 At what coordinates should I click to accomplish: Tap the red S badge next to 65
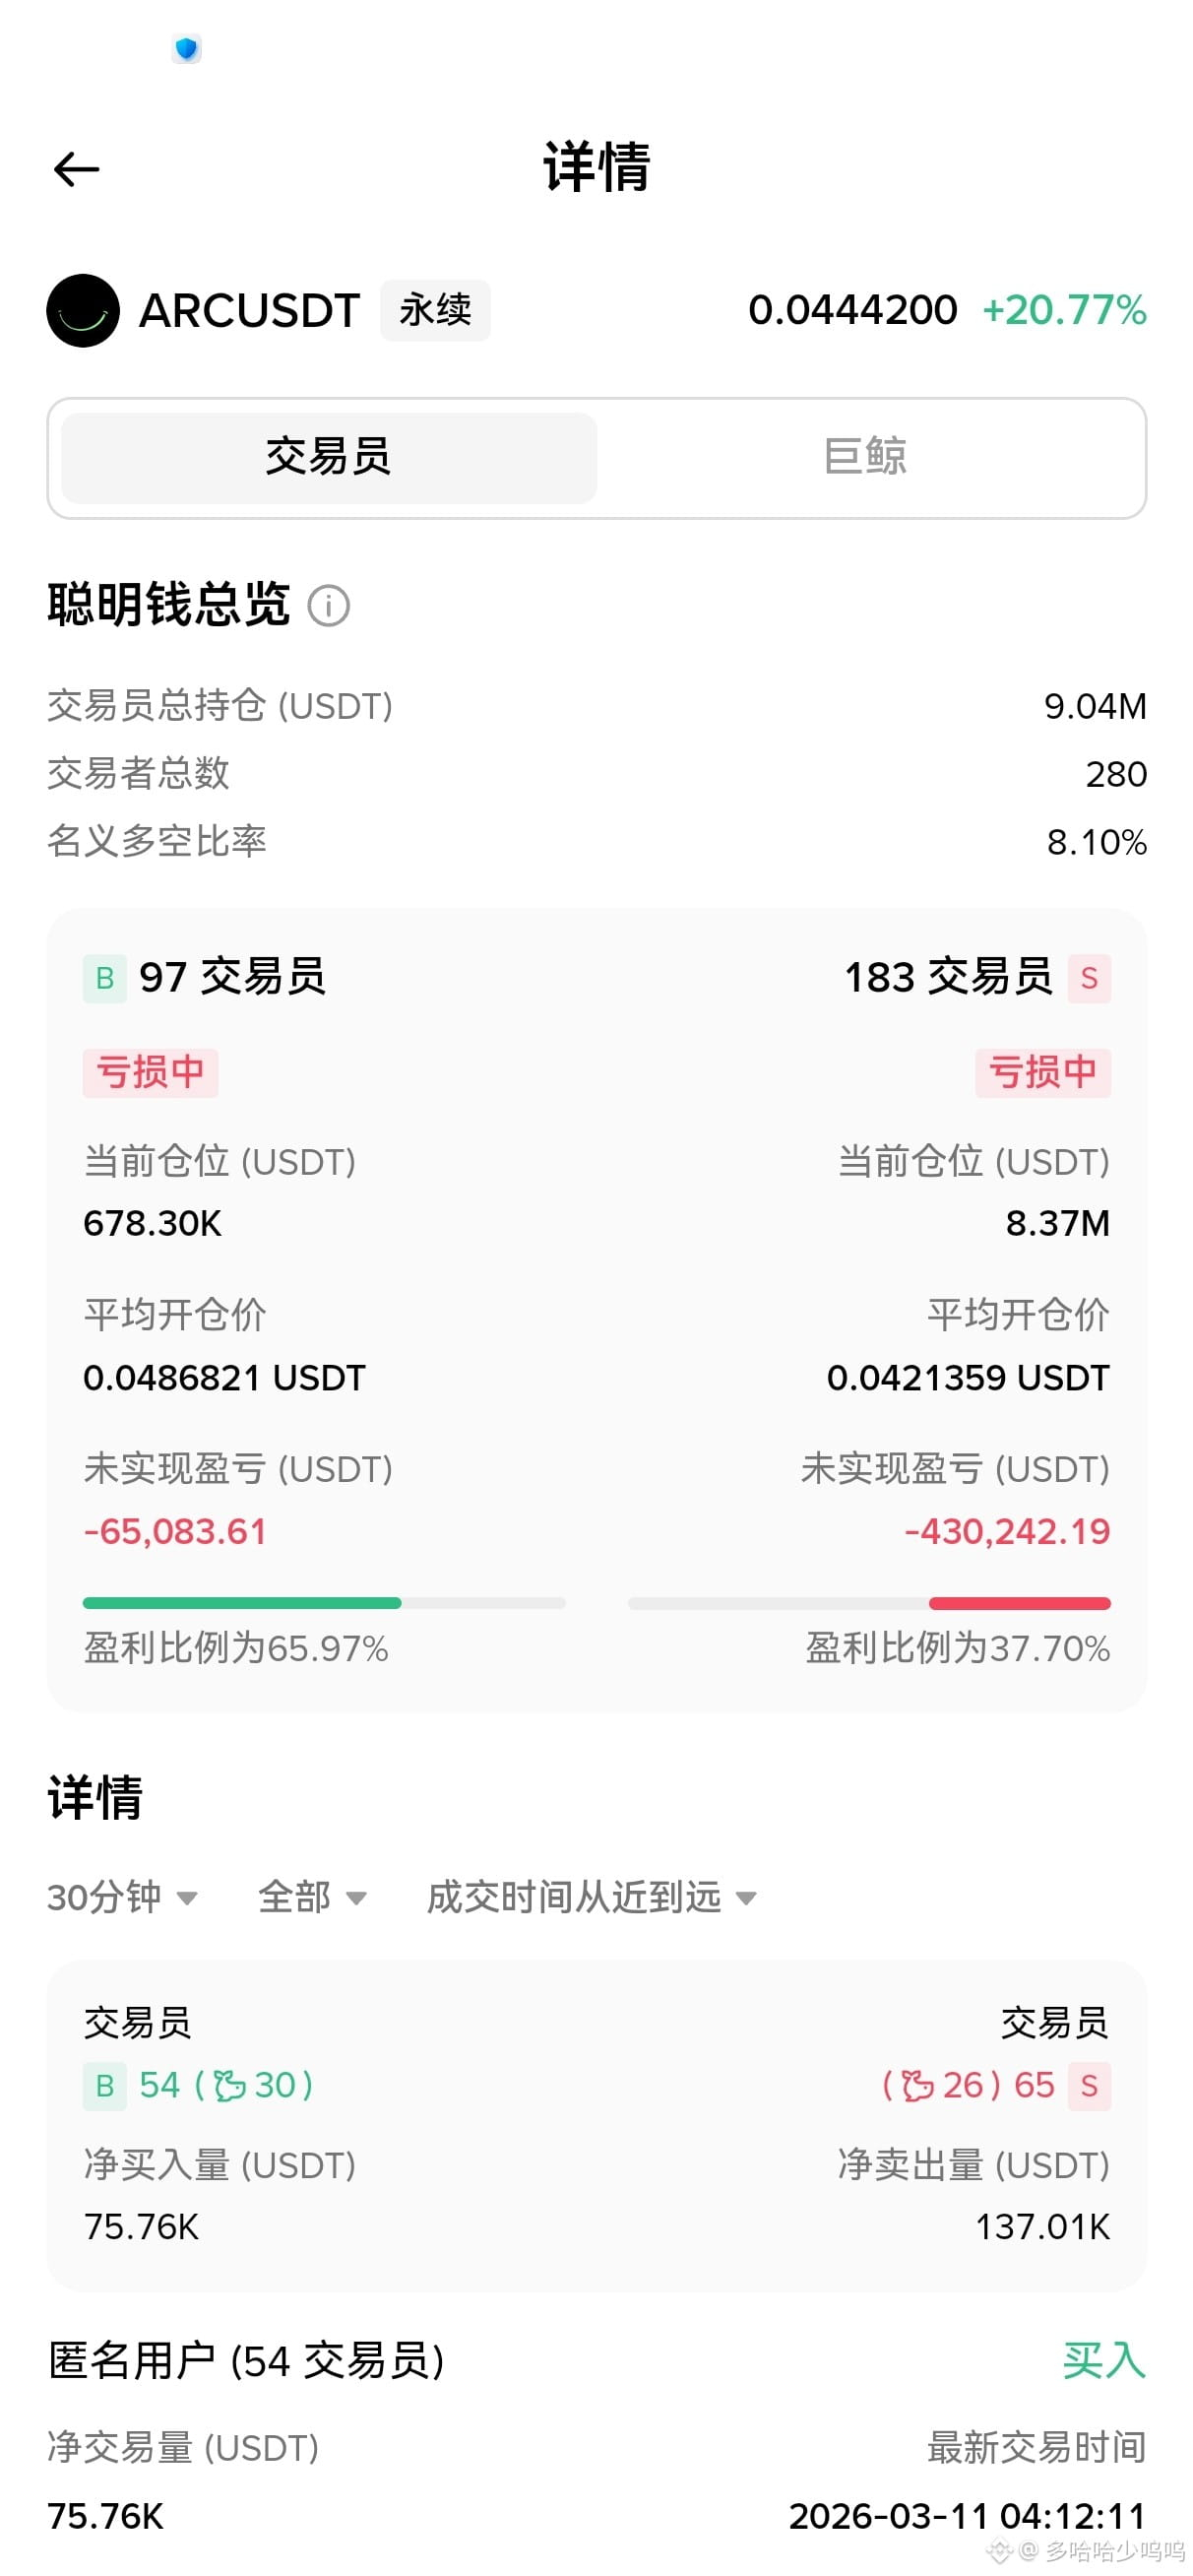(x=1089, y=2085)
